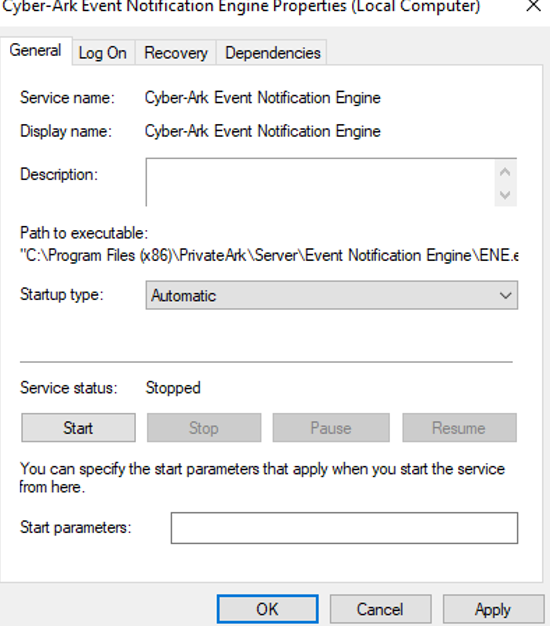The height and width of the screenshot is (626, 550).
Task: Cancel the service properties dialog
Action: 380,609
